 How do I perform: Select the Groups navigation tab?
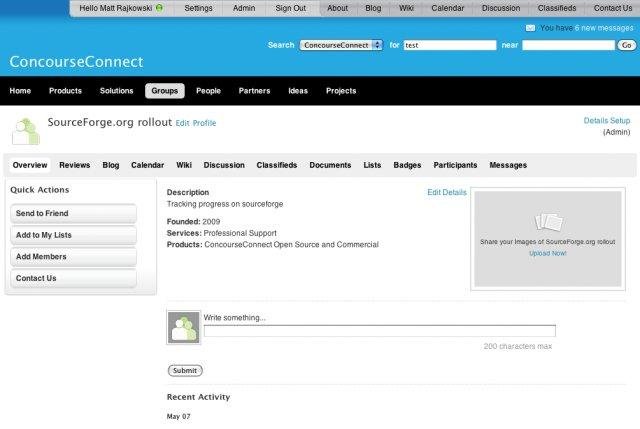(x=165, y=91)
